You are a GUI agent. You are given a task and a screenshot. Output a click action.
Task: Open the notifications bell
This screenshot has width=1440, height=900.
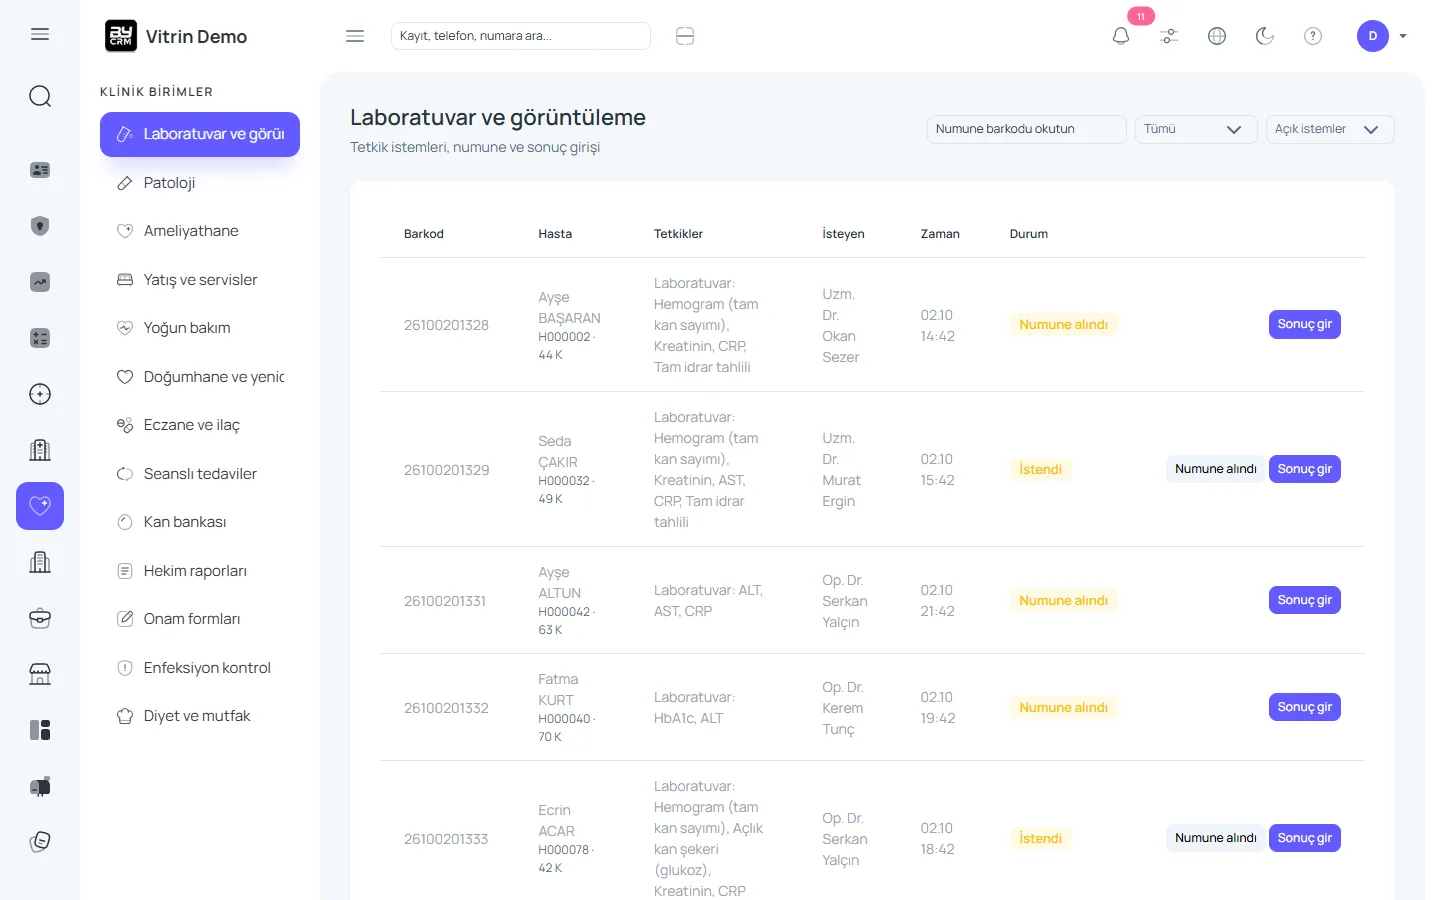(1121, 36)
